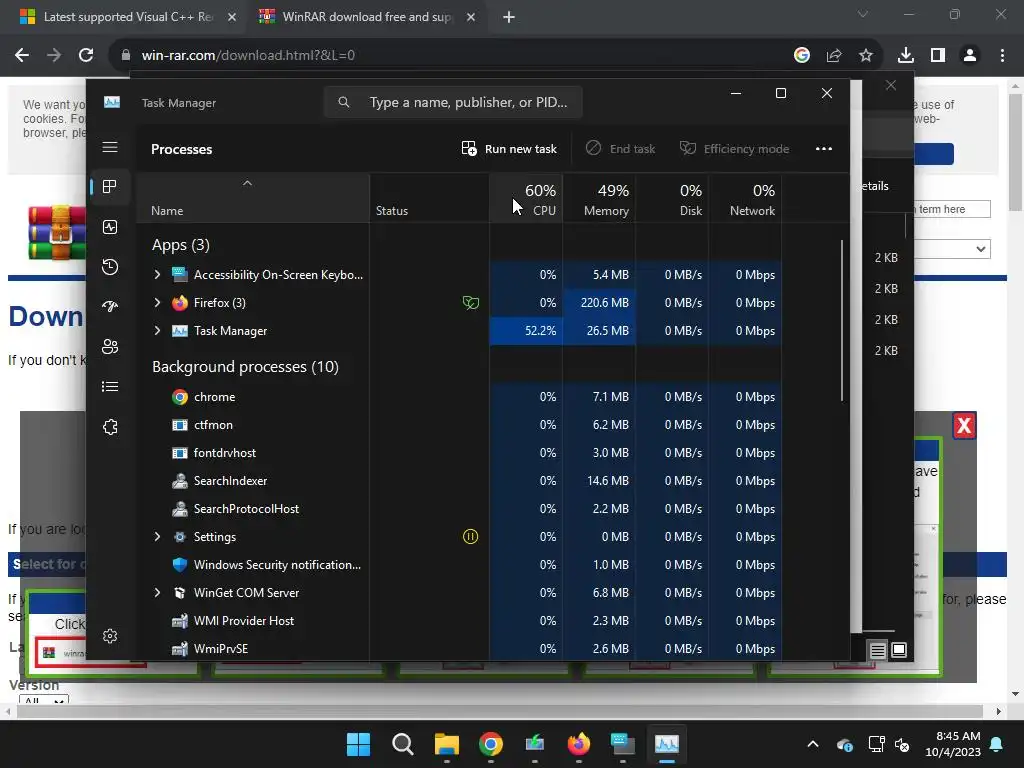Toggle Chrome side panel icon
Image resolution: width=1024 pixels, height=768 pixels.
[938, 56]
